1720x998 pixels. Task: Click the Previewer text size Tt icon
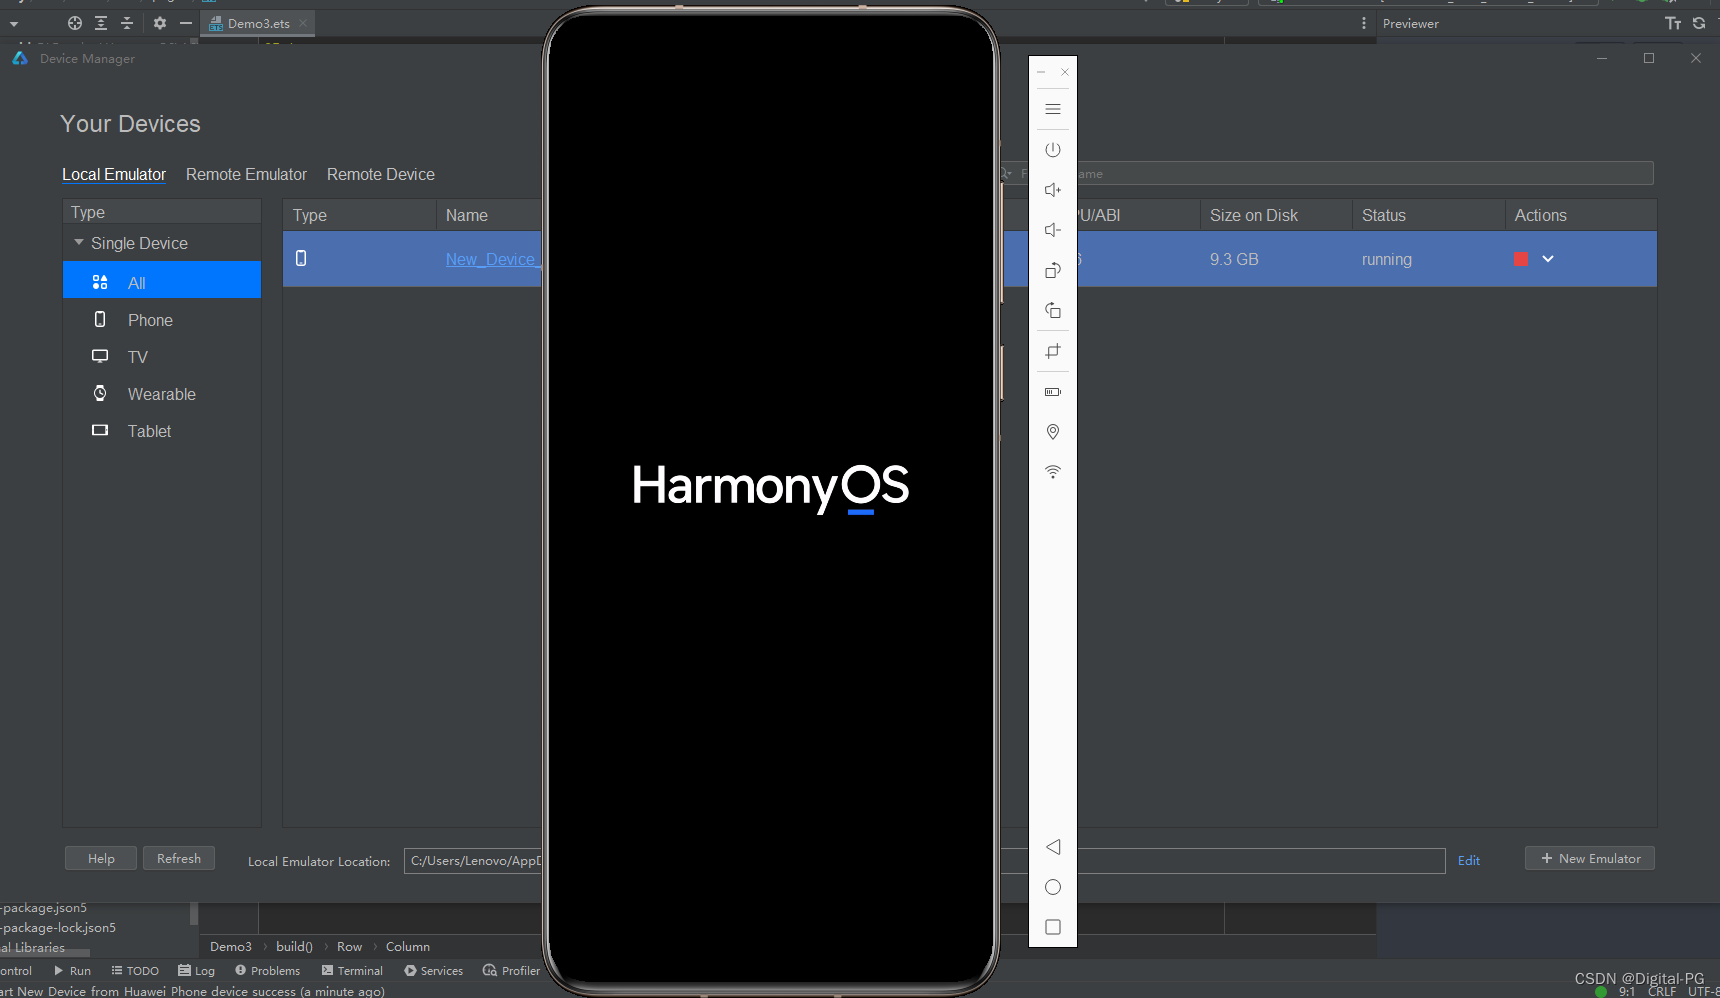click(x=1673, y=23)
